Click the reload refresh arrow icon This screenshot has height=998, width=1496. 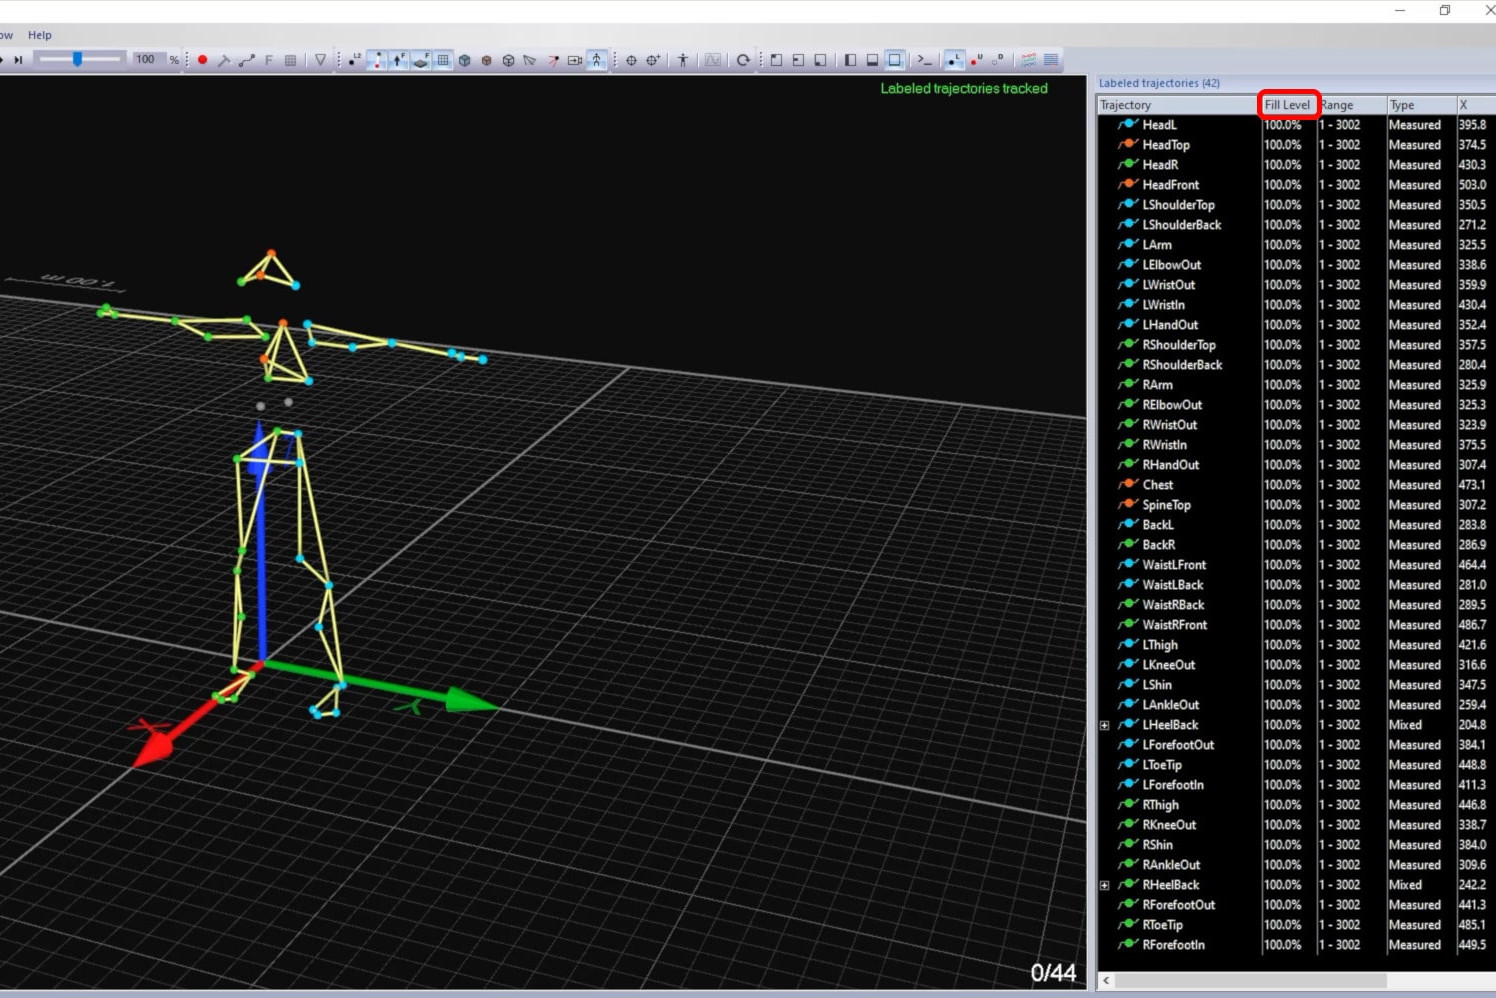743,60
